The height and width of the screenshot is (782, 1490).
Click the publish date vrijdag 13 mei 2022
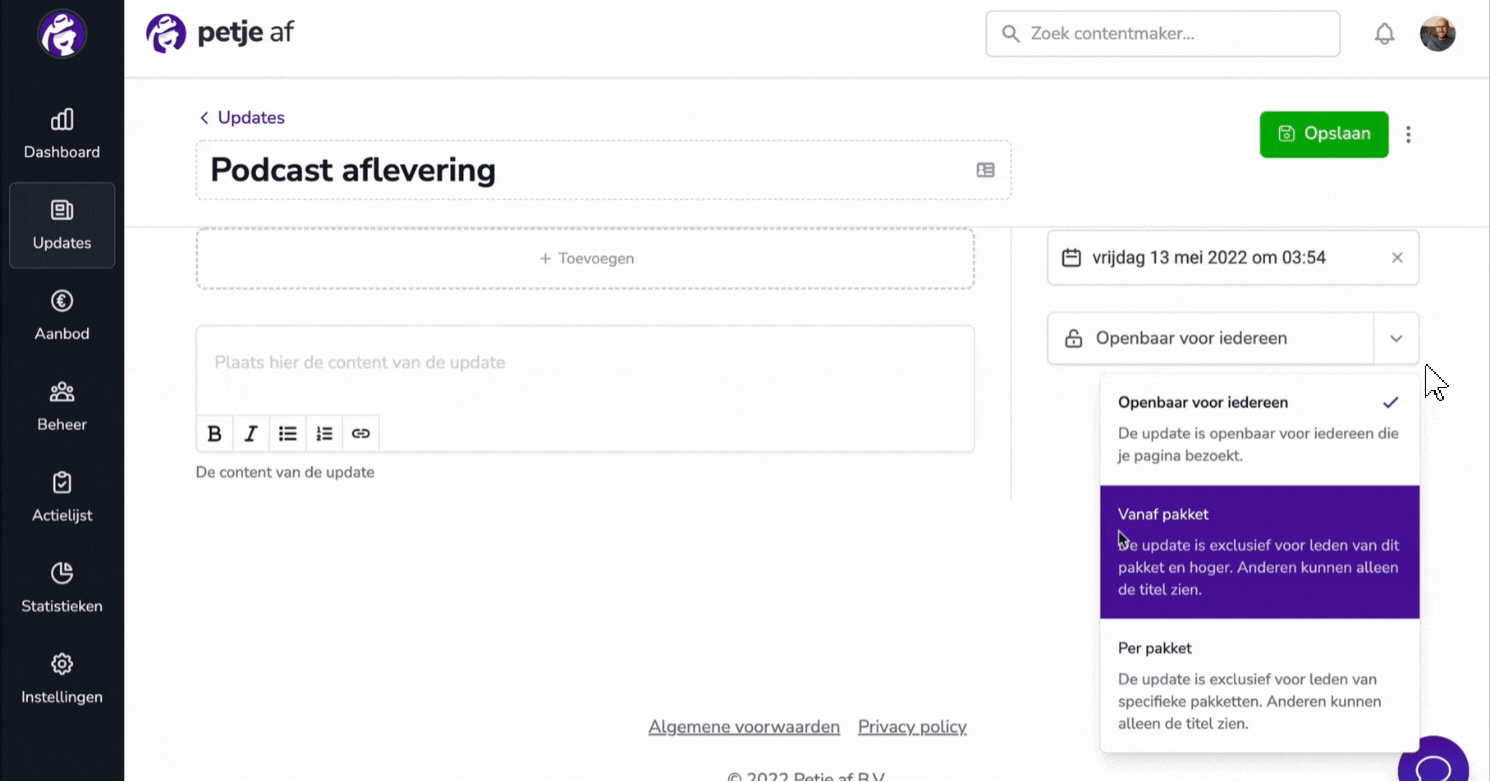point(1209,258)
